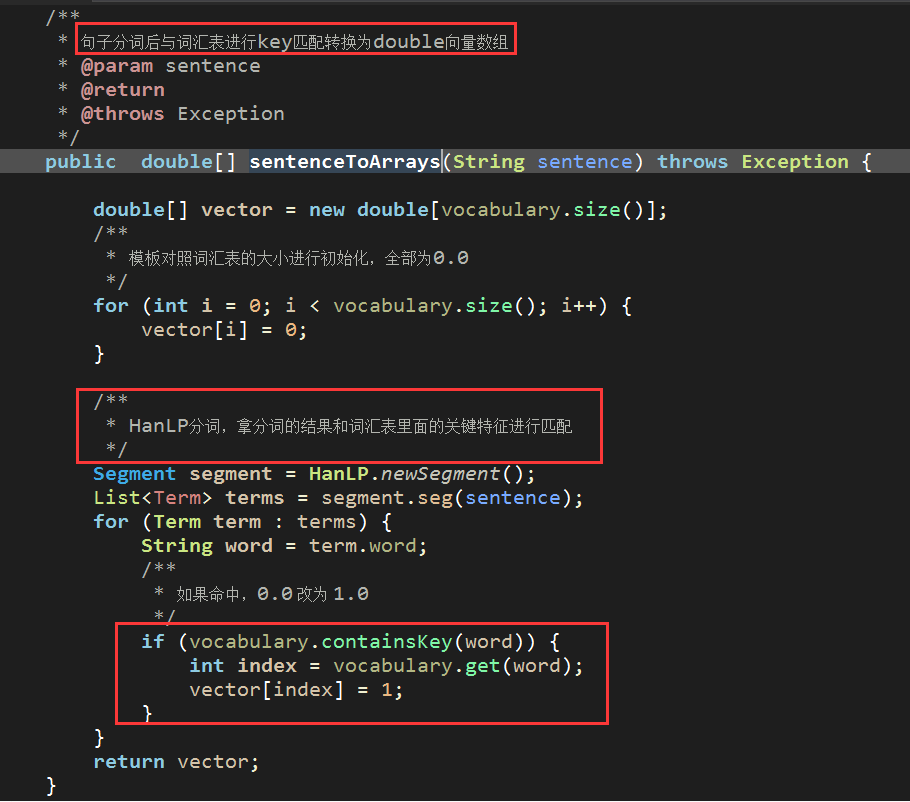This screenshot has width=910, height=802.
Task: Click the Exception type after throws
Action: pos(795,162)
